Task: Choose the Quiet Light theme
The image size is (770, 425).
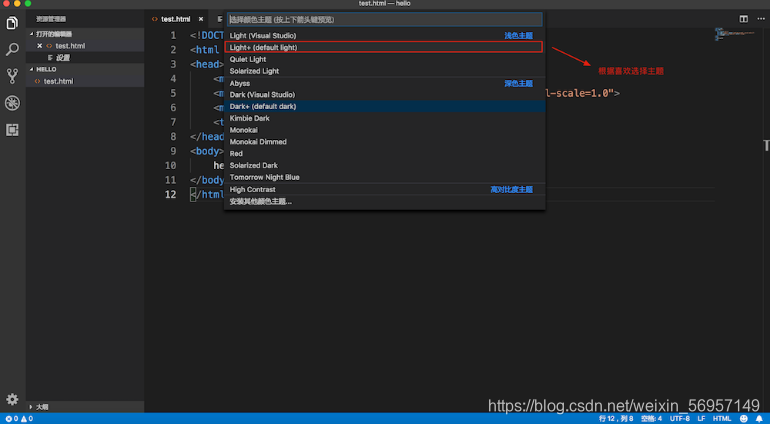Action: 385,59
